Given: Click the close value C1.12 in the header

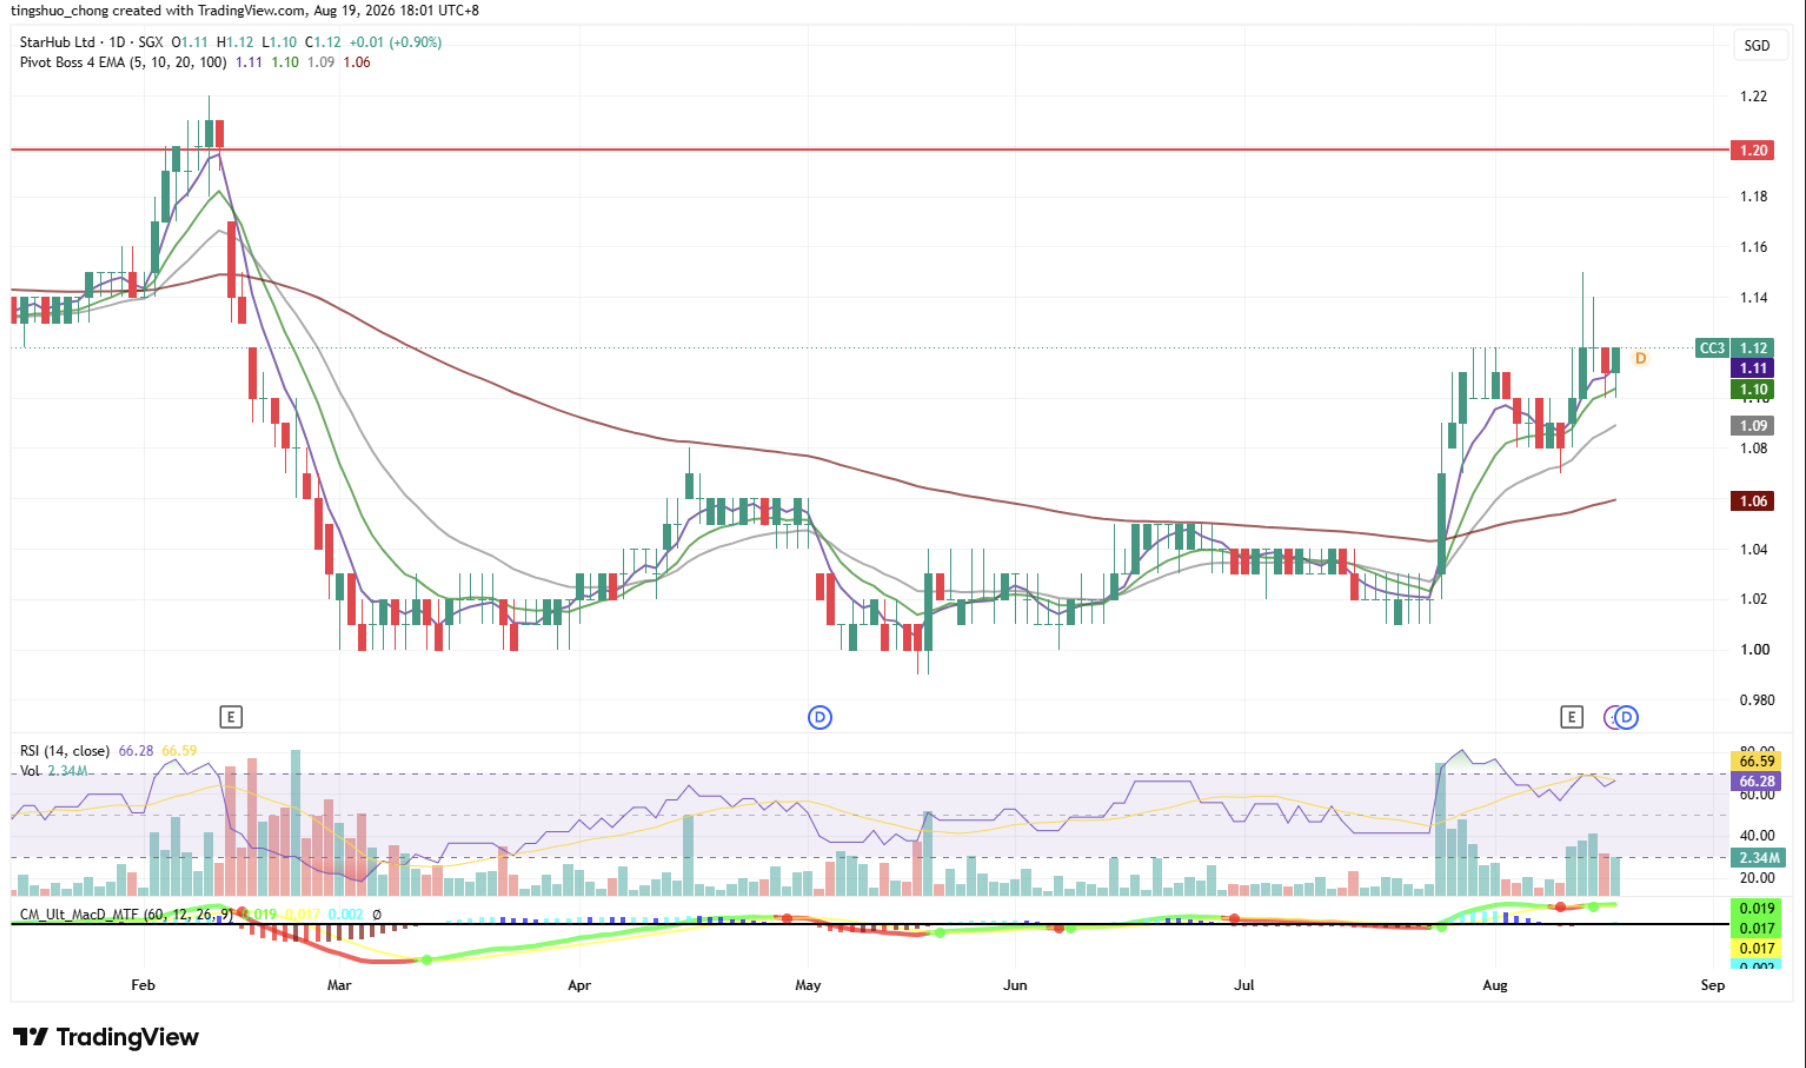Looking at the screenshot, I should (323, 42).
